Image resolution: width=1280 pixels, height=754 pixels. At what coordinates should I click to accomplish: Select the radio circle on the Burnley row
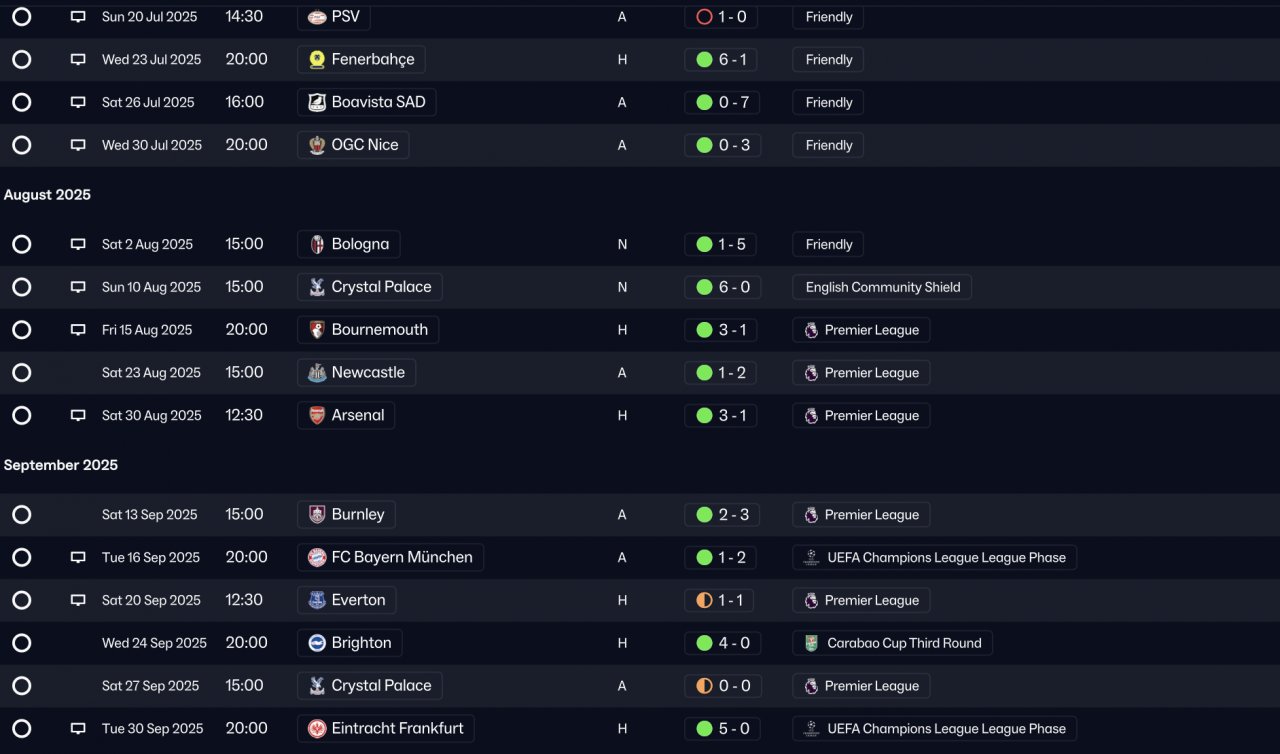point(22,515)
